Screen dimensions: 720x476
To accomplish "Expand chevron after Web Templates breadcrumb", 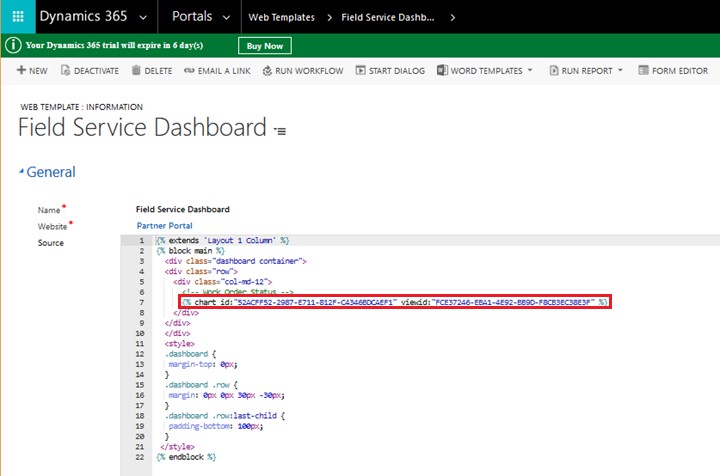I will point(329,17).
